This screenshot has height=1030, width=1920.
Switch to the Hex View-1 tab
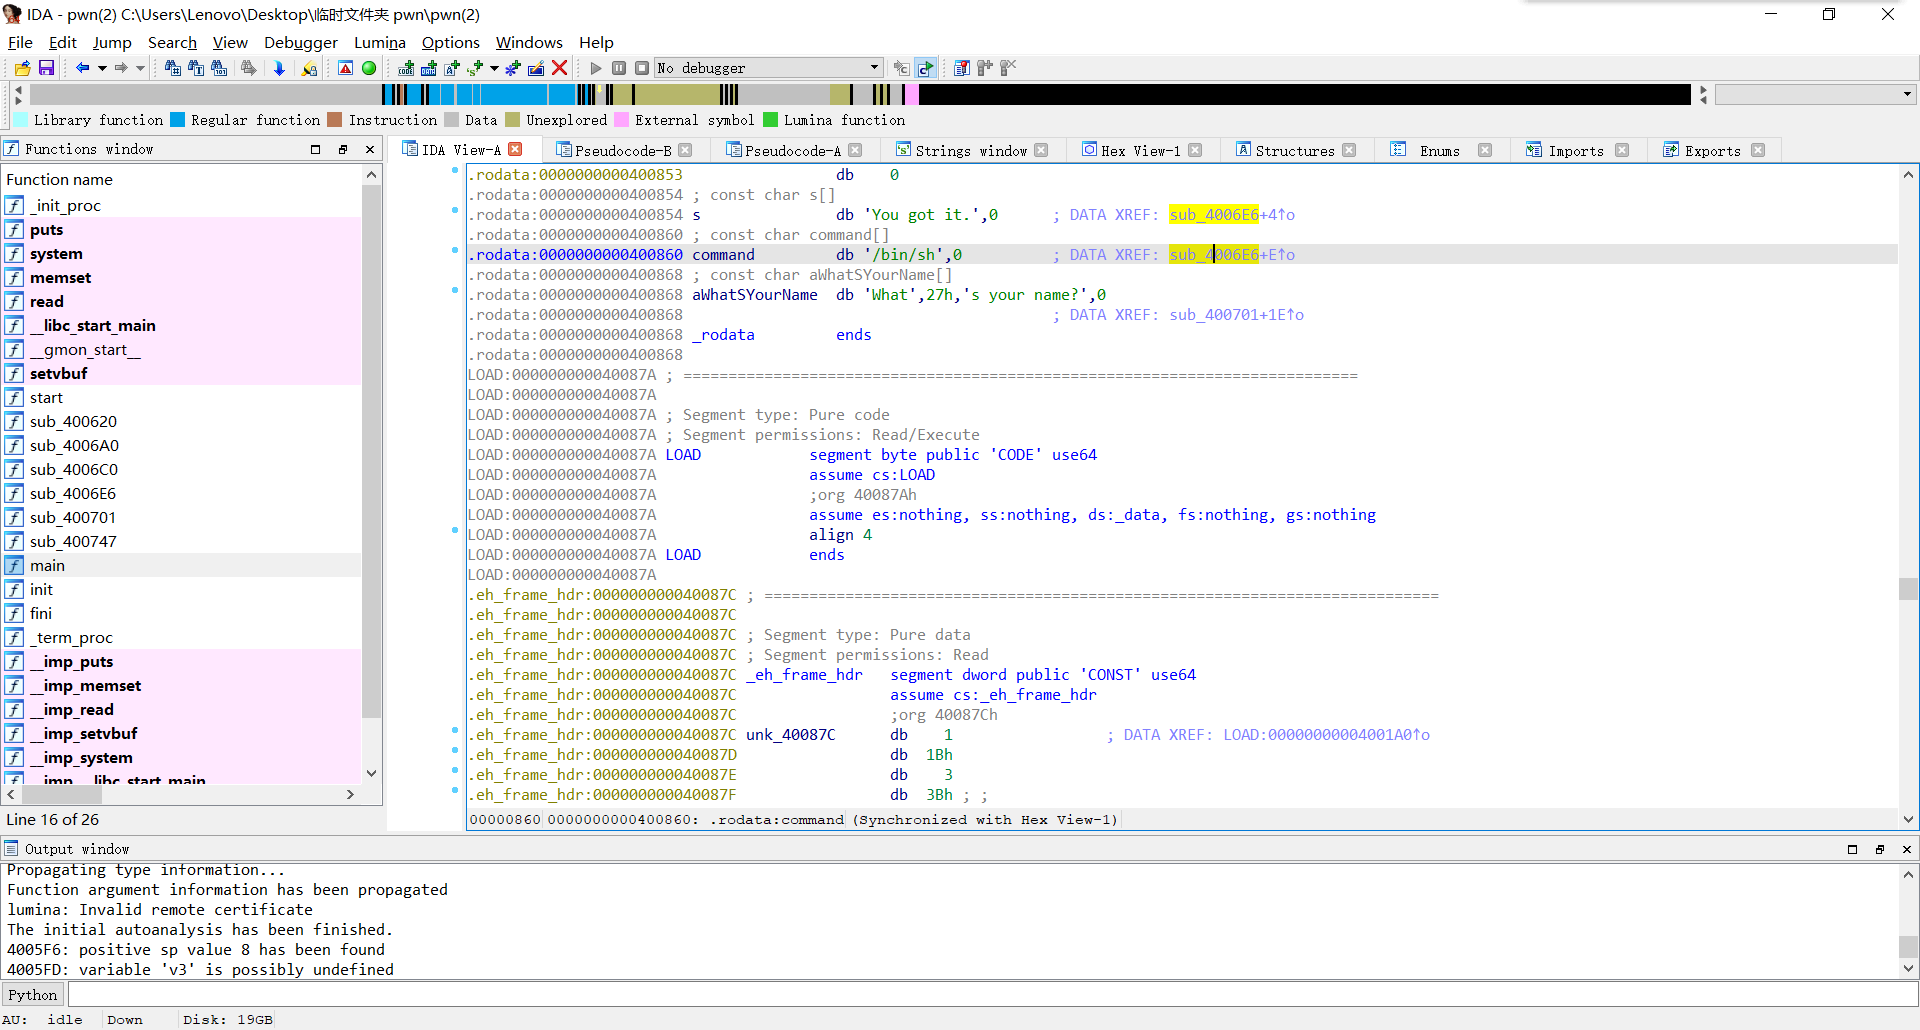pos(1141,150)
